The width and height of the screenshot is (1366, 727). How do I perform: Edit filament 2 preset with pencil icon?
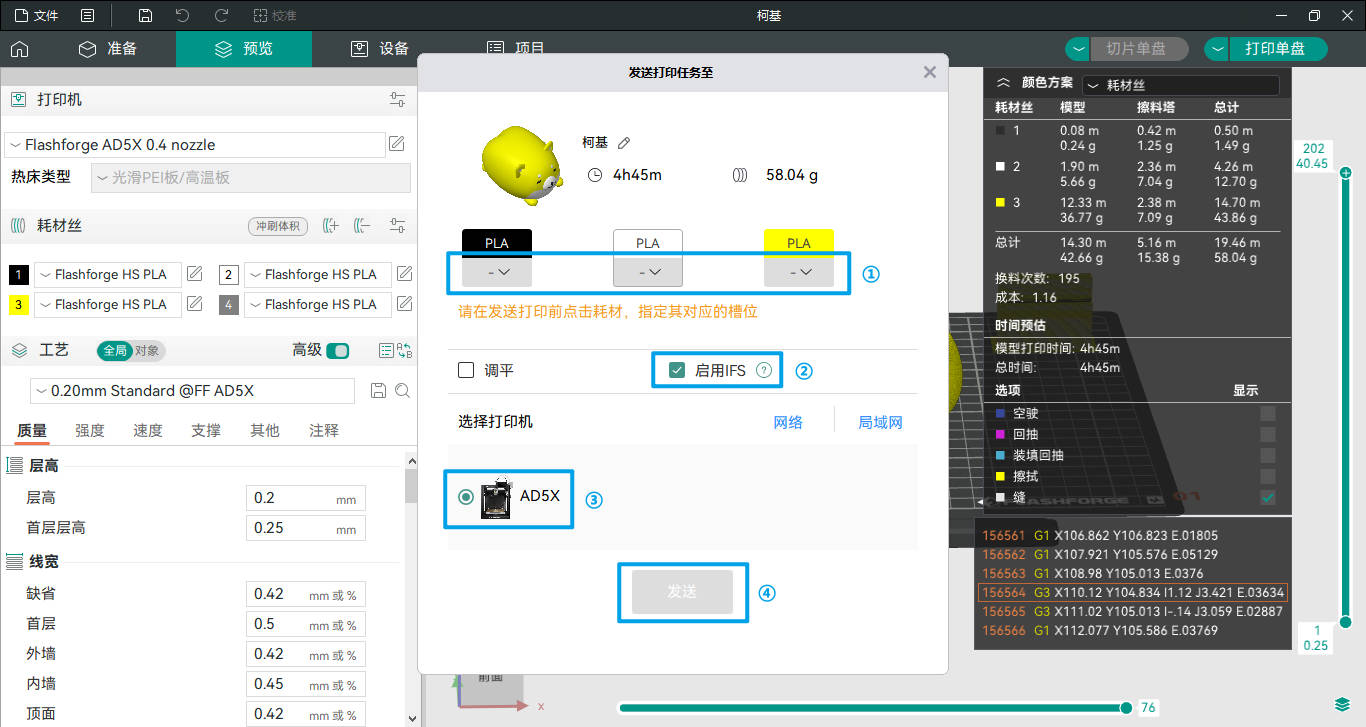coord(405,274)
